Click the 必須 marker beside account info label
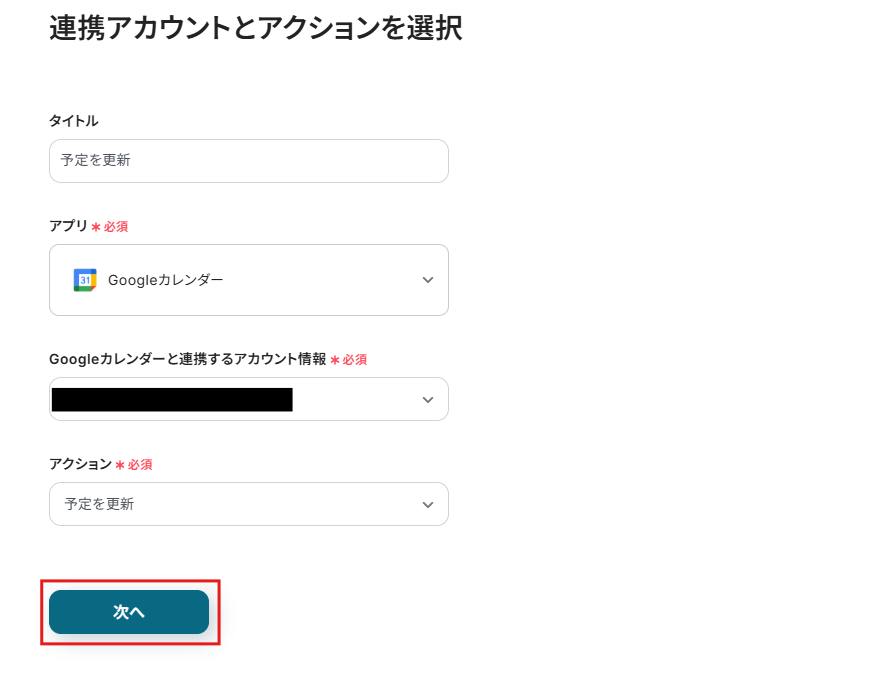The height and width of the screenshot is (676, 871). [355, 360]
